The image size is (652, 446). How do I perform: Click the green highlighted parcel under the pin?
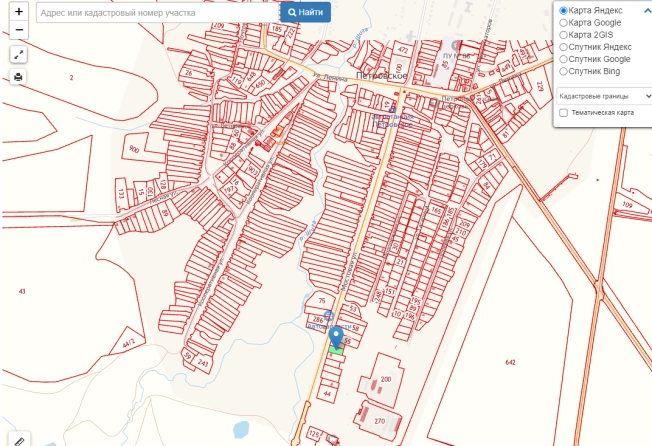[336, 350]
